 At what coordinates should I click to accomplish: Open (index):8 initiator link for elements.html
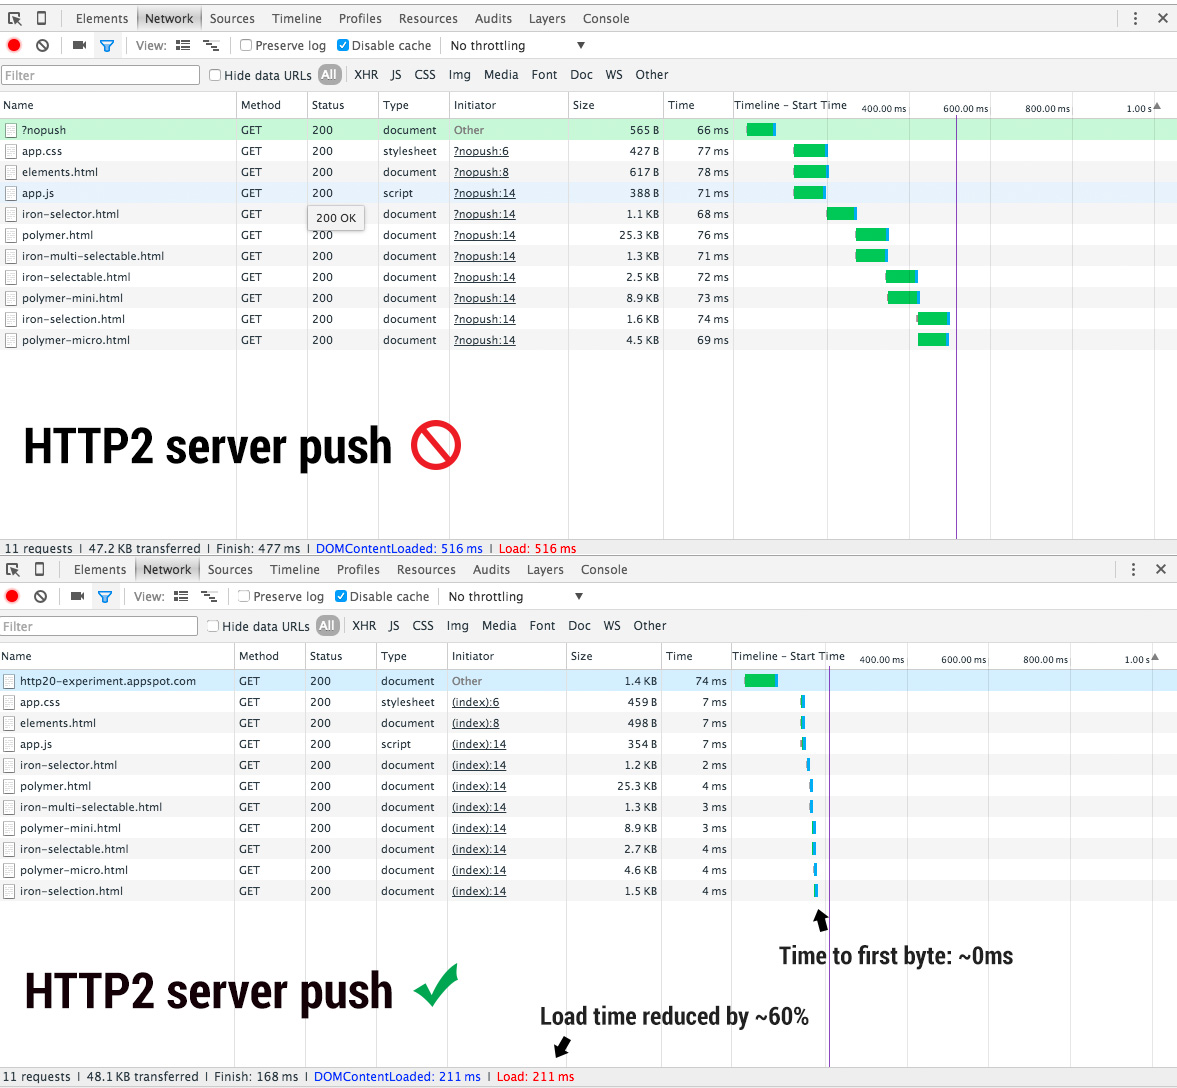[x=475, y=723]
